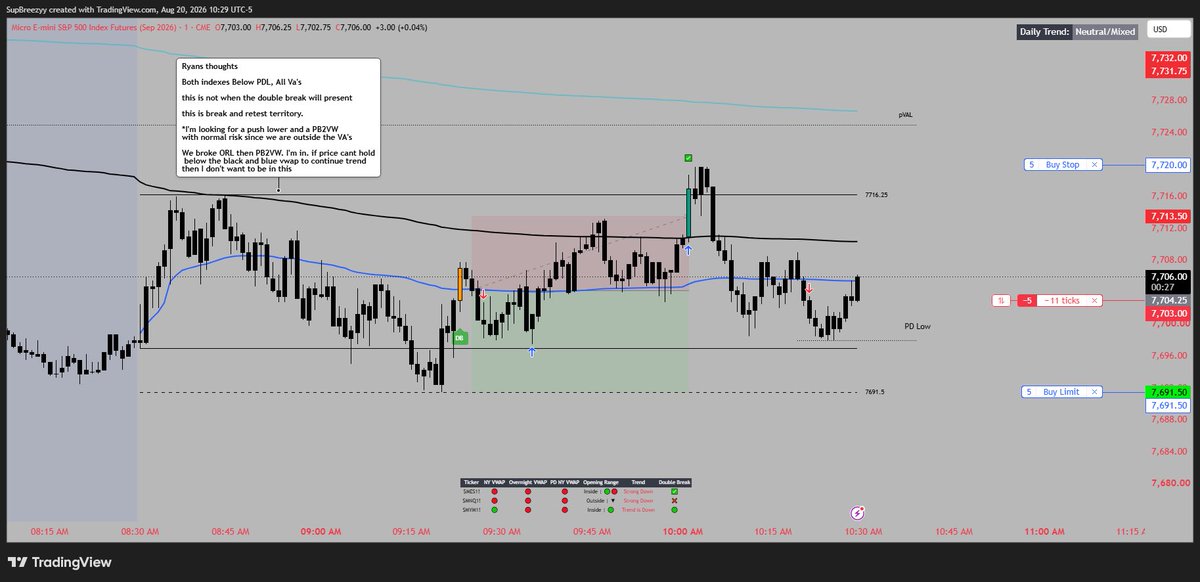Click the SMNQ1! ticker in the table
1200x582 pixels.
[472, 501]
